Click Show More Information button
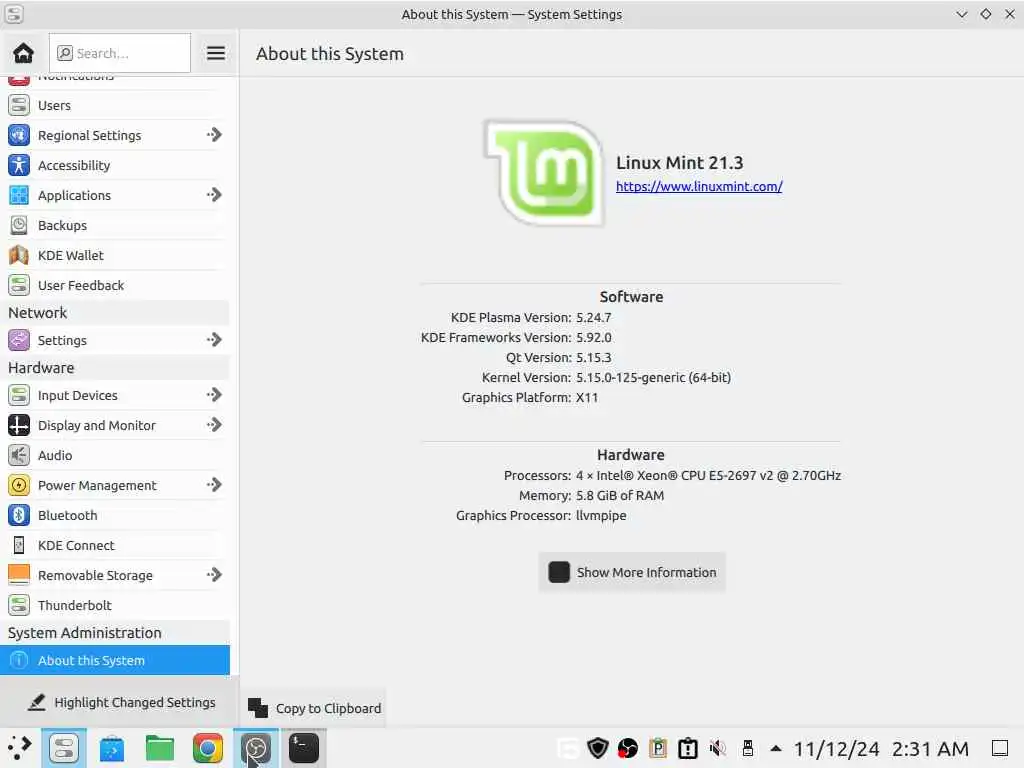 (632, 572)
